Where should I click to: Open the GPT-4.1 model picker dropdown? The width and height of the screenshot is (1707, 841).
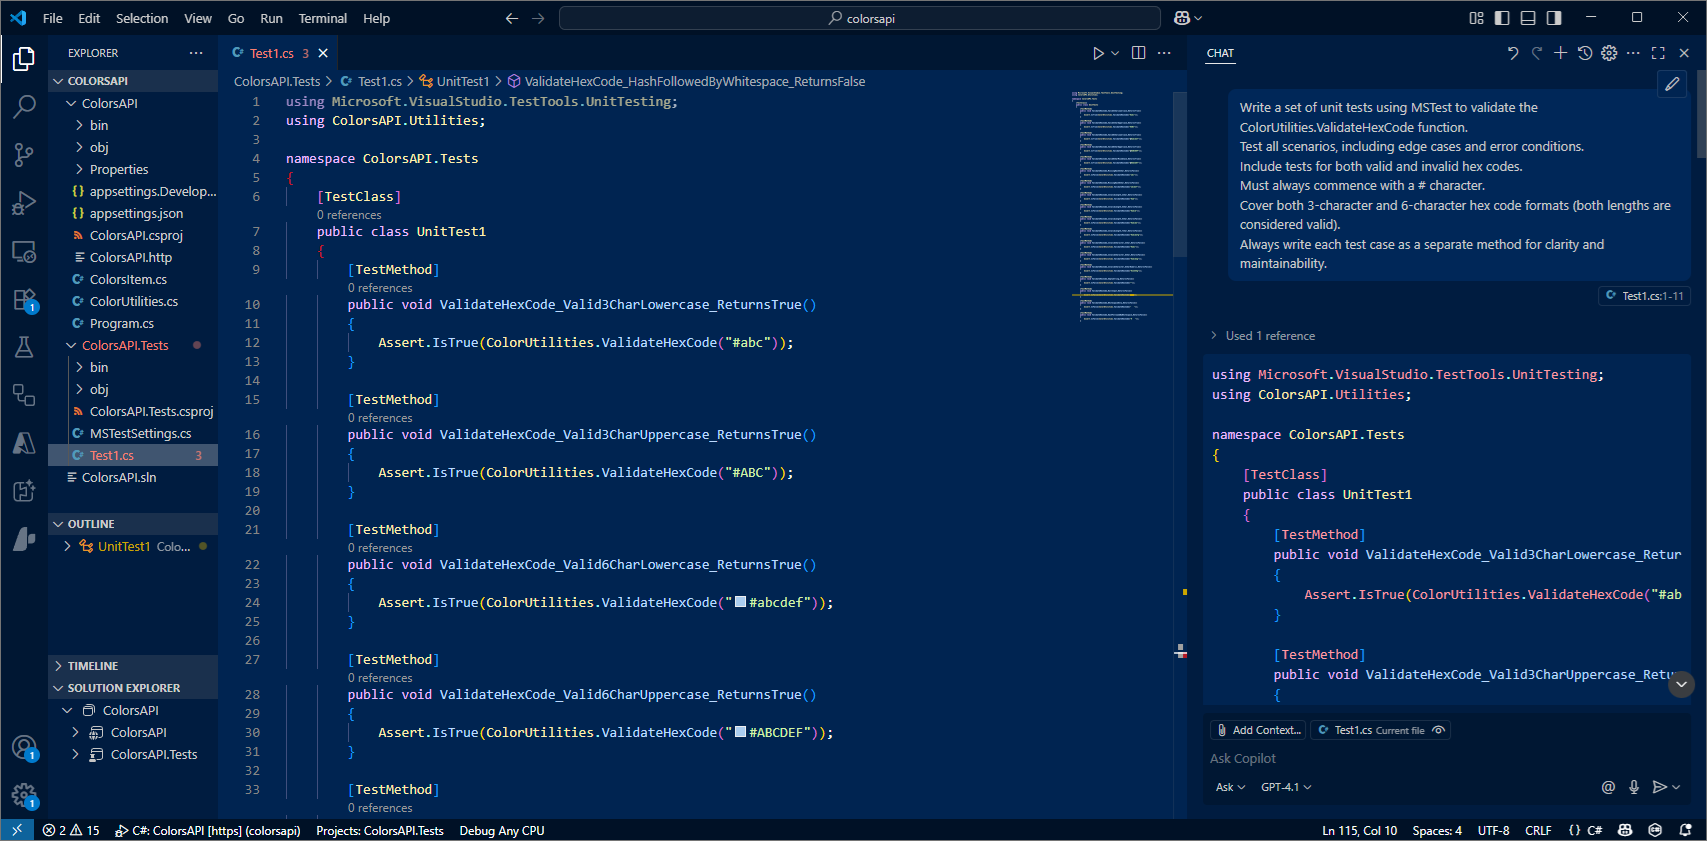pyautogui.click(x=1286, y=787)
